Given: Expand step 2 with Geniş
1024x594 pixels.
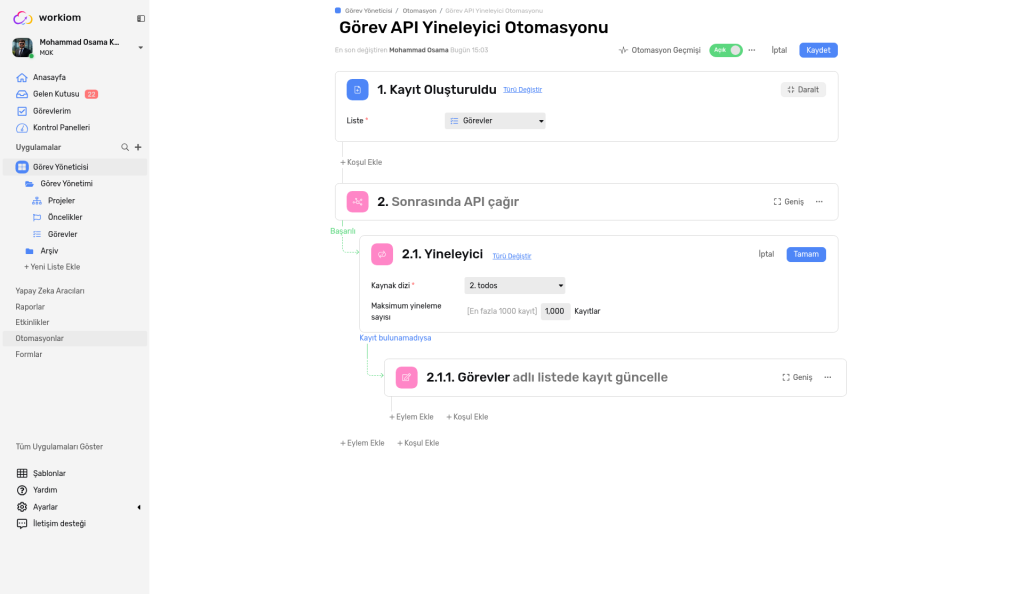Looking at the screenshot, I should click(789, 202).
